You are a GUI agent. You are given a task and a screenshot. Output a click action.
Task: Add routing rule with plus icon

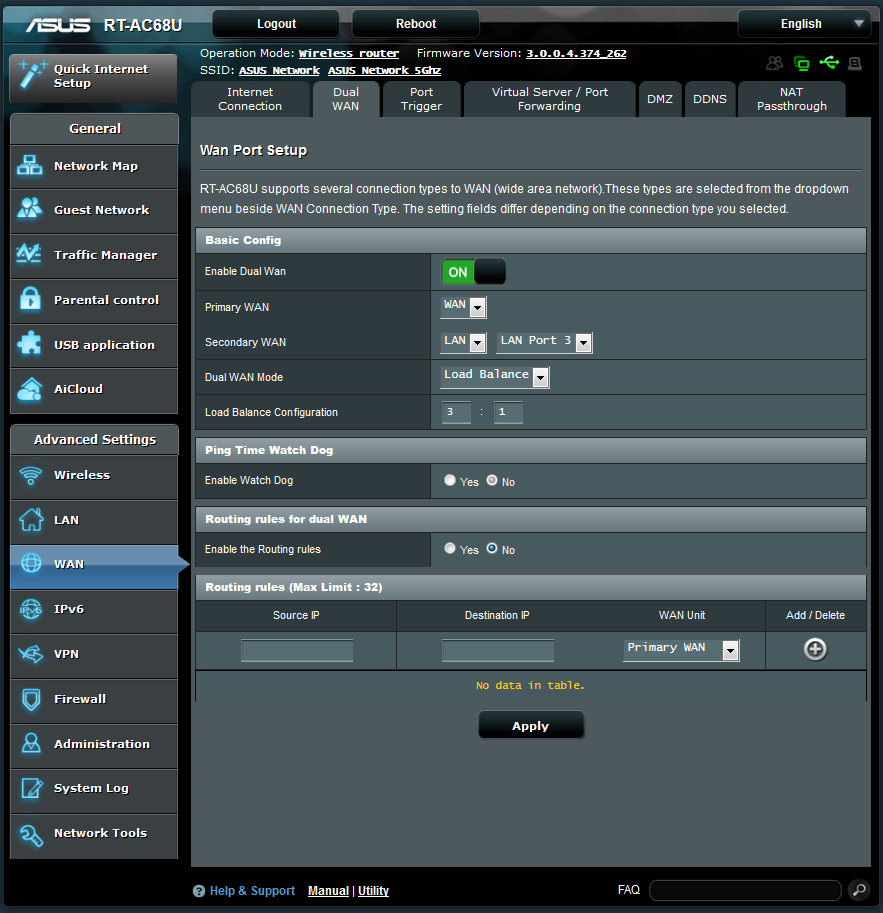pyautogui.click(x=815, y=649)
